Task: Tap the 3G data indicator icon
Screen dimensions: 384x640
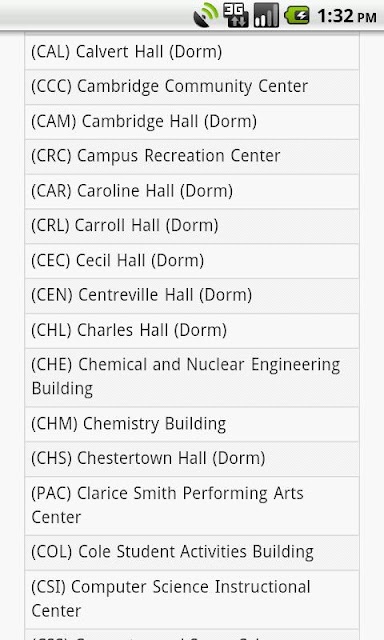Action: pyautogui.click(x=235, y=15)
